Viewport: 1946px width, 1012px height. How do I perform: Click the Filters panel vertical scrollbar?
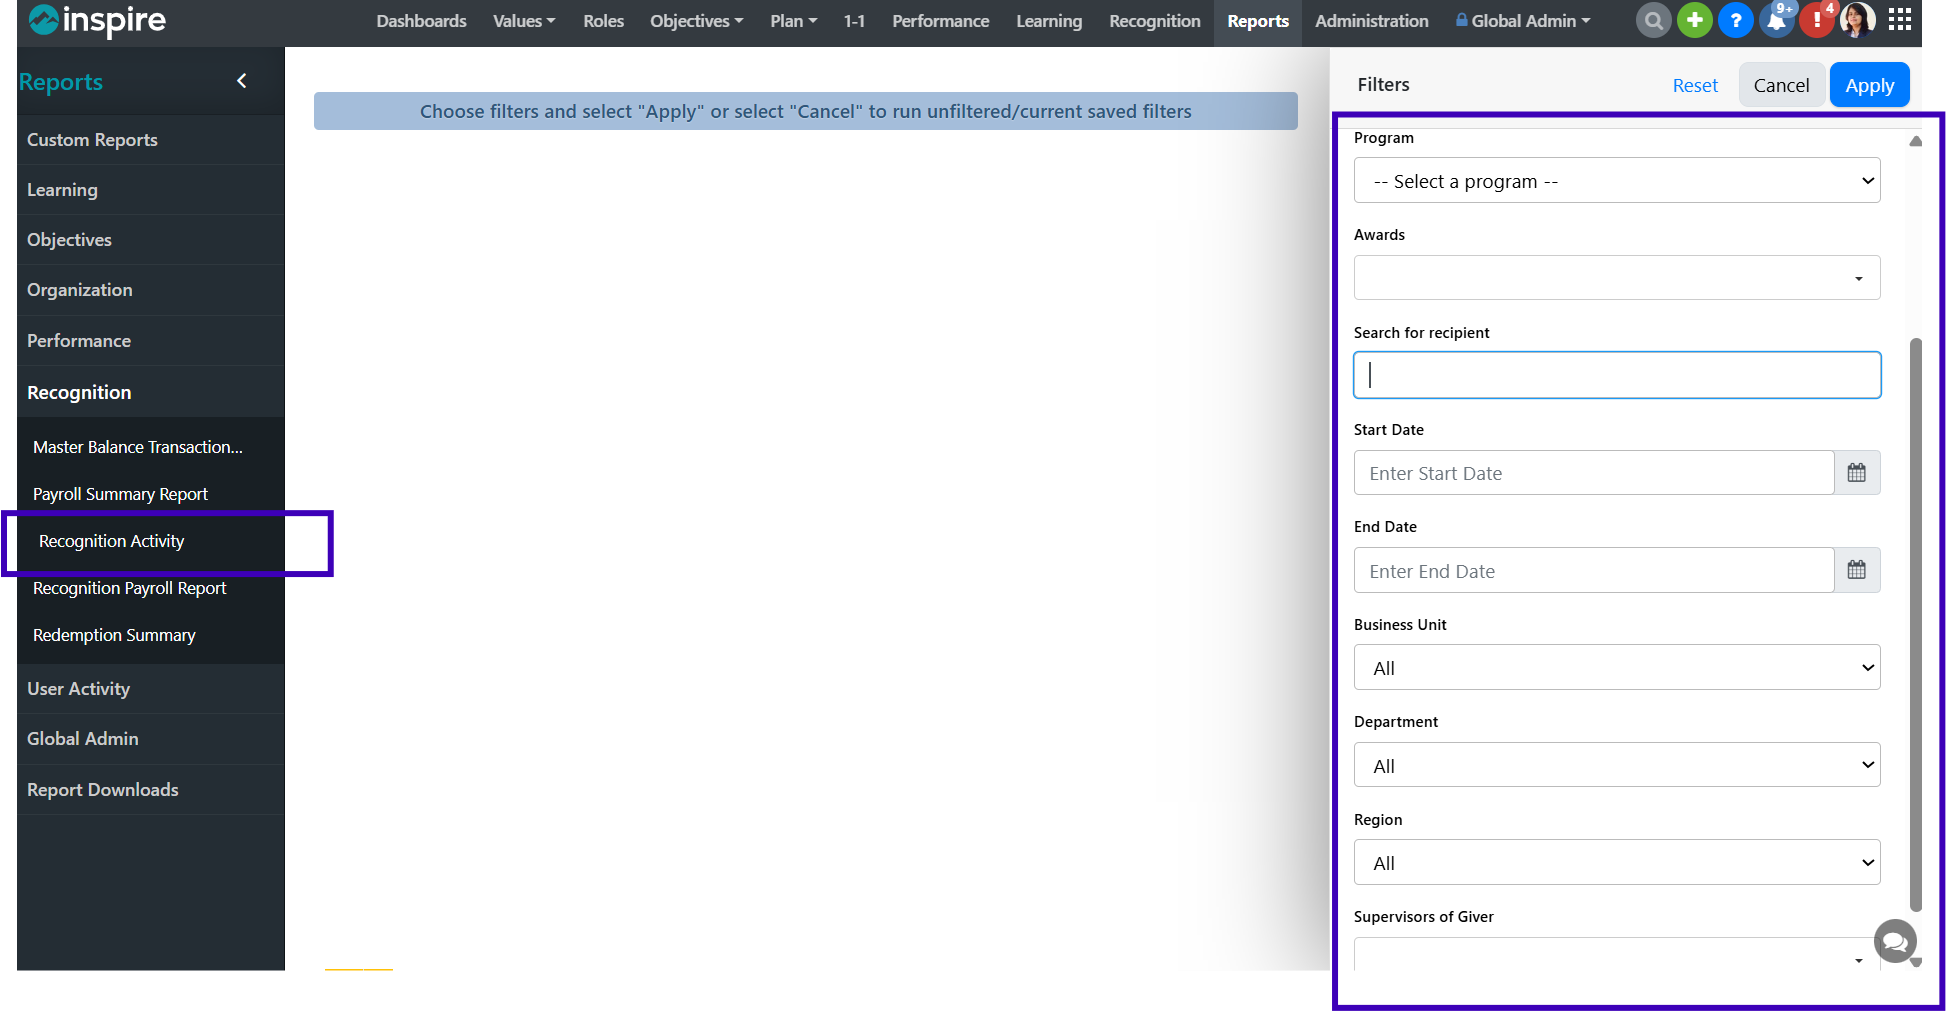1915,620
